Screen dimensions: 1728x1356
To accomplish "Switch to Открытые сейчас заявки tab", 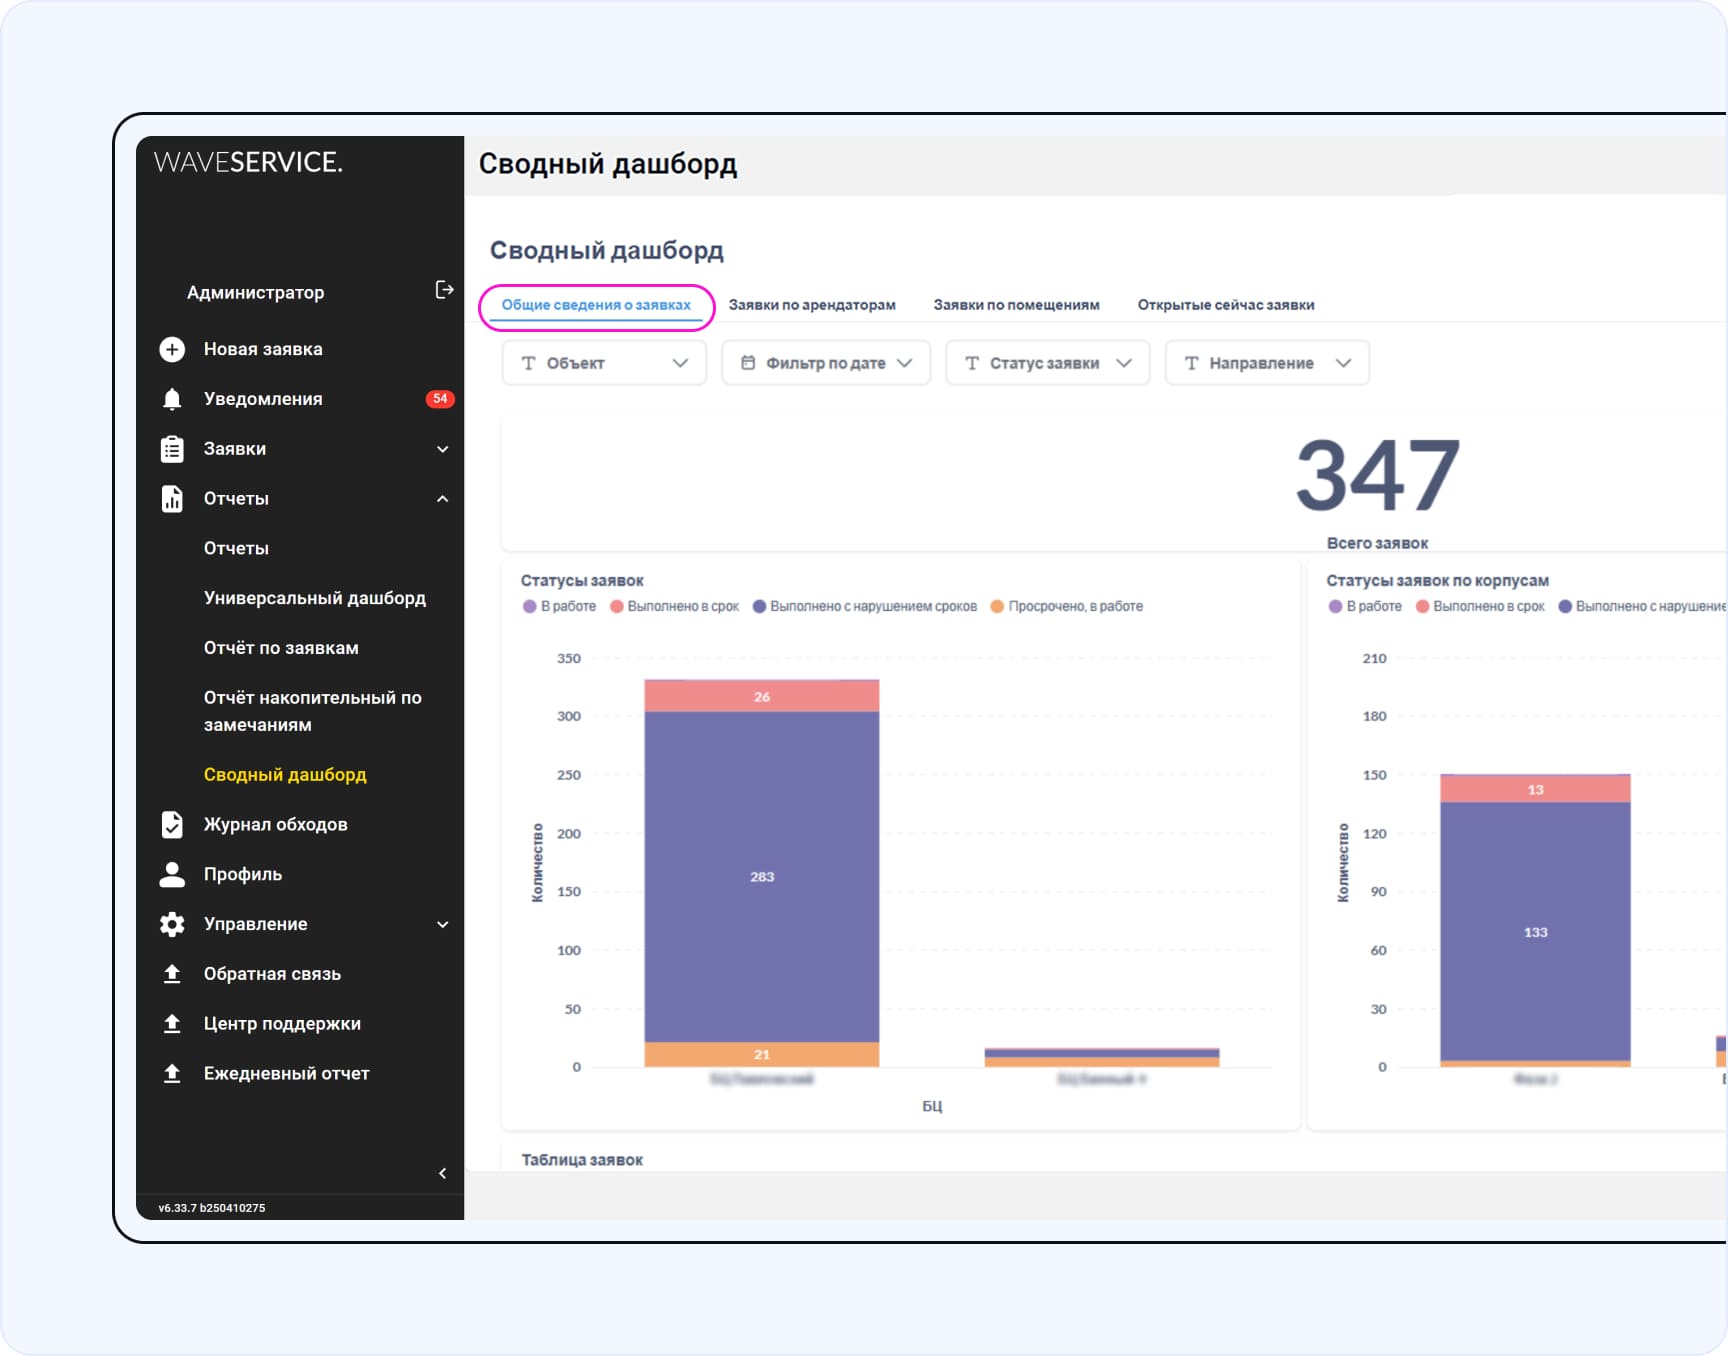I will point(1225,305).
